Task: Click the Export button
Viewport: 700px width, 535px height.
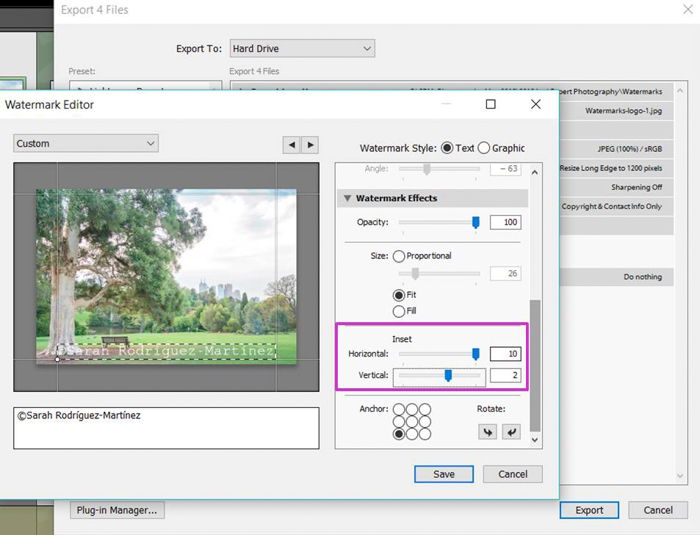Action: tap(589, 510)
